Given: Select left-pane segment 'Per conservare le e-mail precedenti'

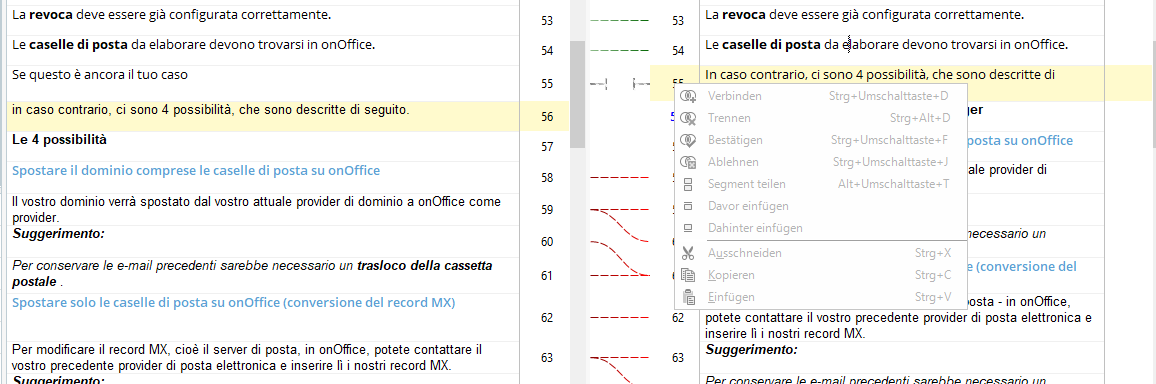Looking at the screenshot, I should pyautogui.click(x=252, y=273).
